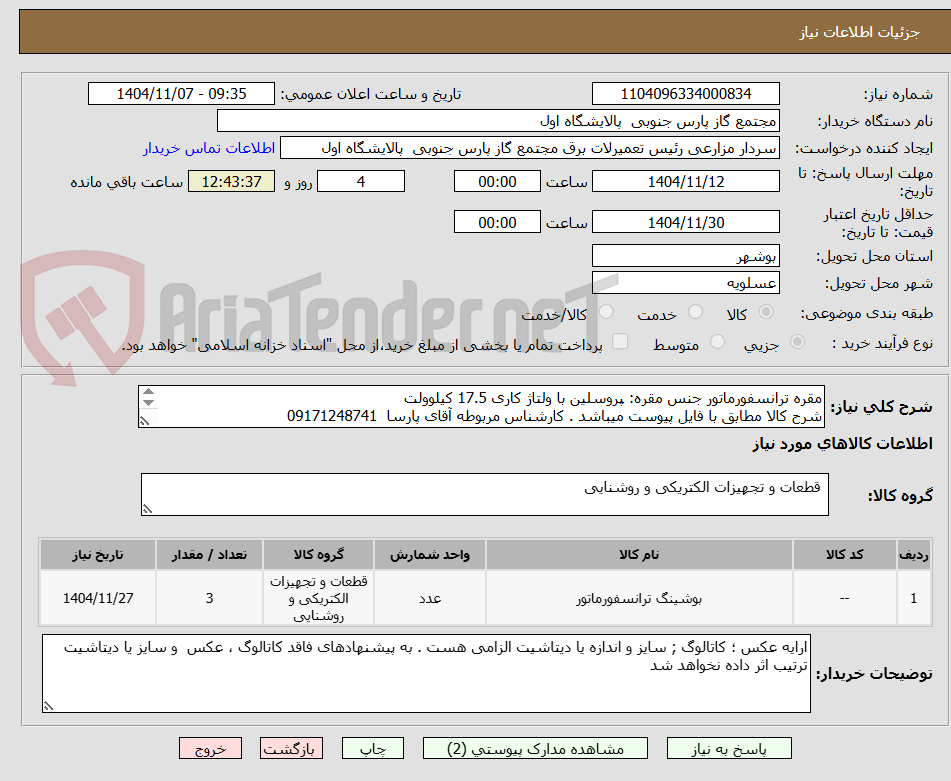This screenshot has width=951, height=781.
Task: Click the ردیف column header
Action: click(913, 554)
